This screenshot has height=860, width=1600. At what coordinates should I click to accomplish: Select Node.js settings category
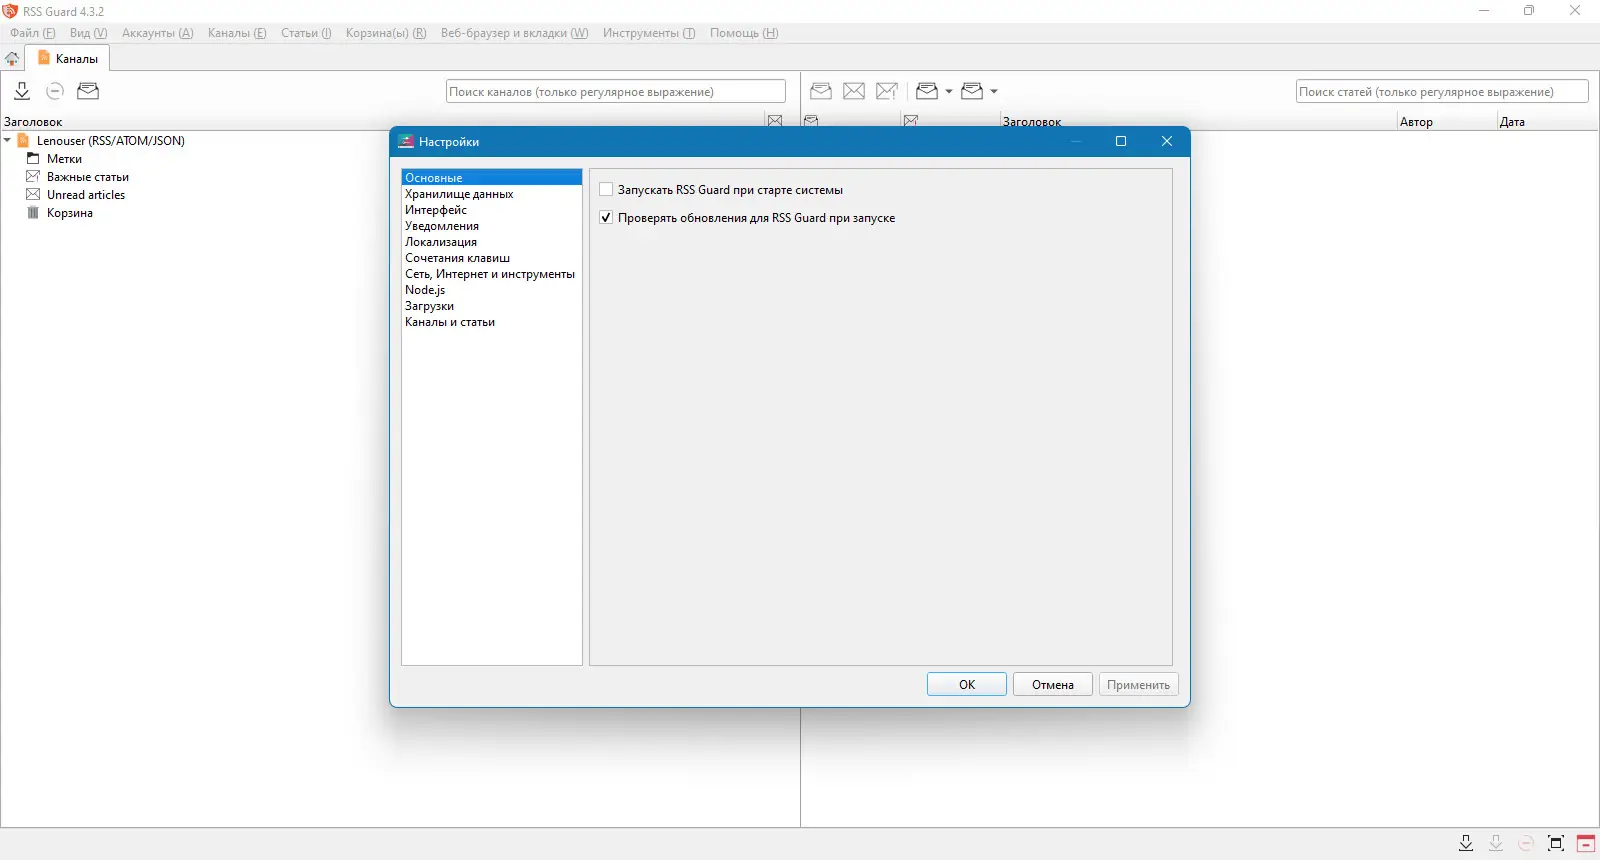coord(491,290)
